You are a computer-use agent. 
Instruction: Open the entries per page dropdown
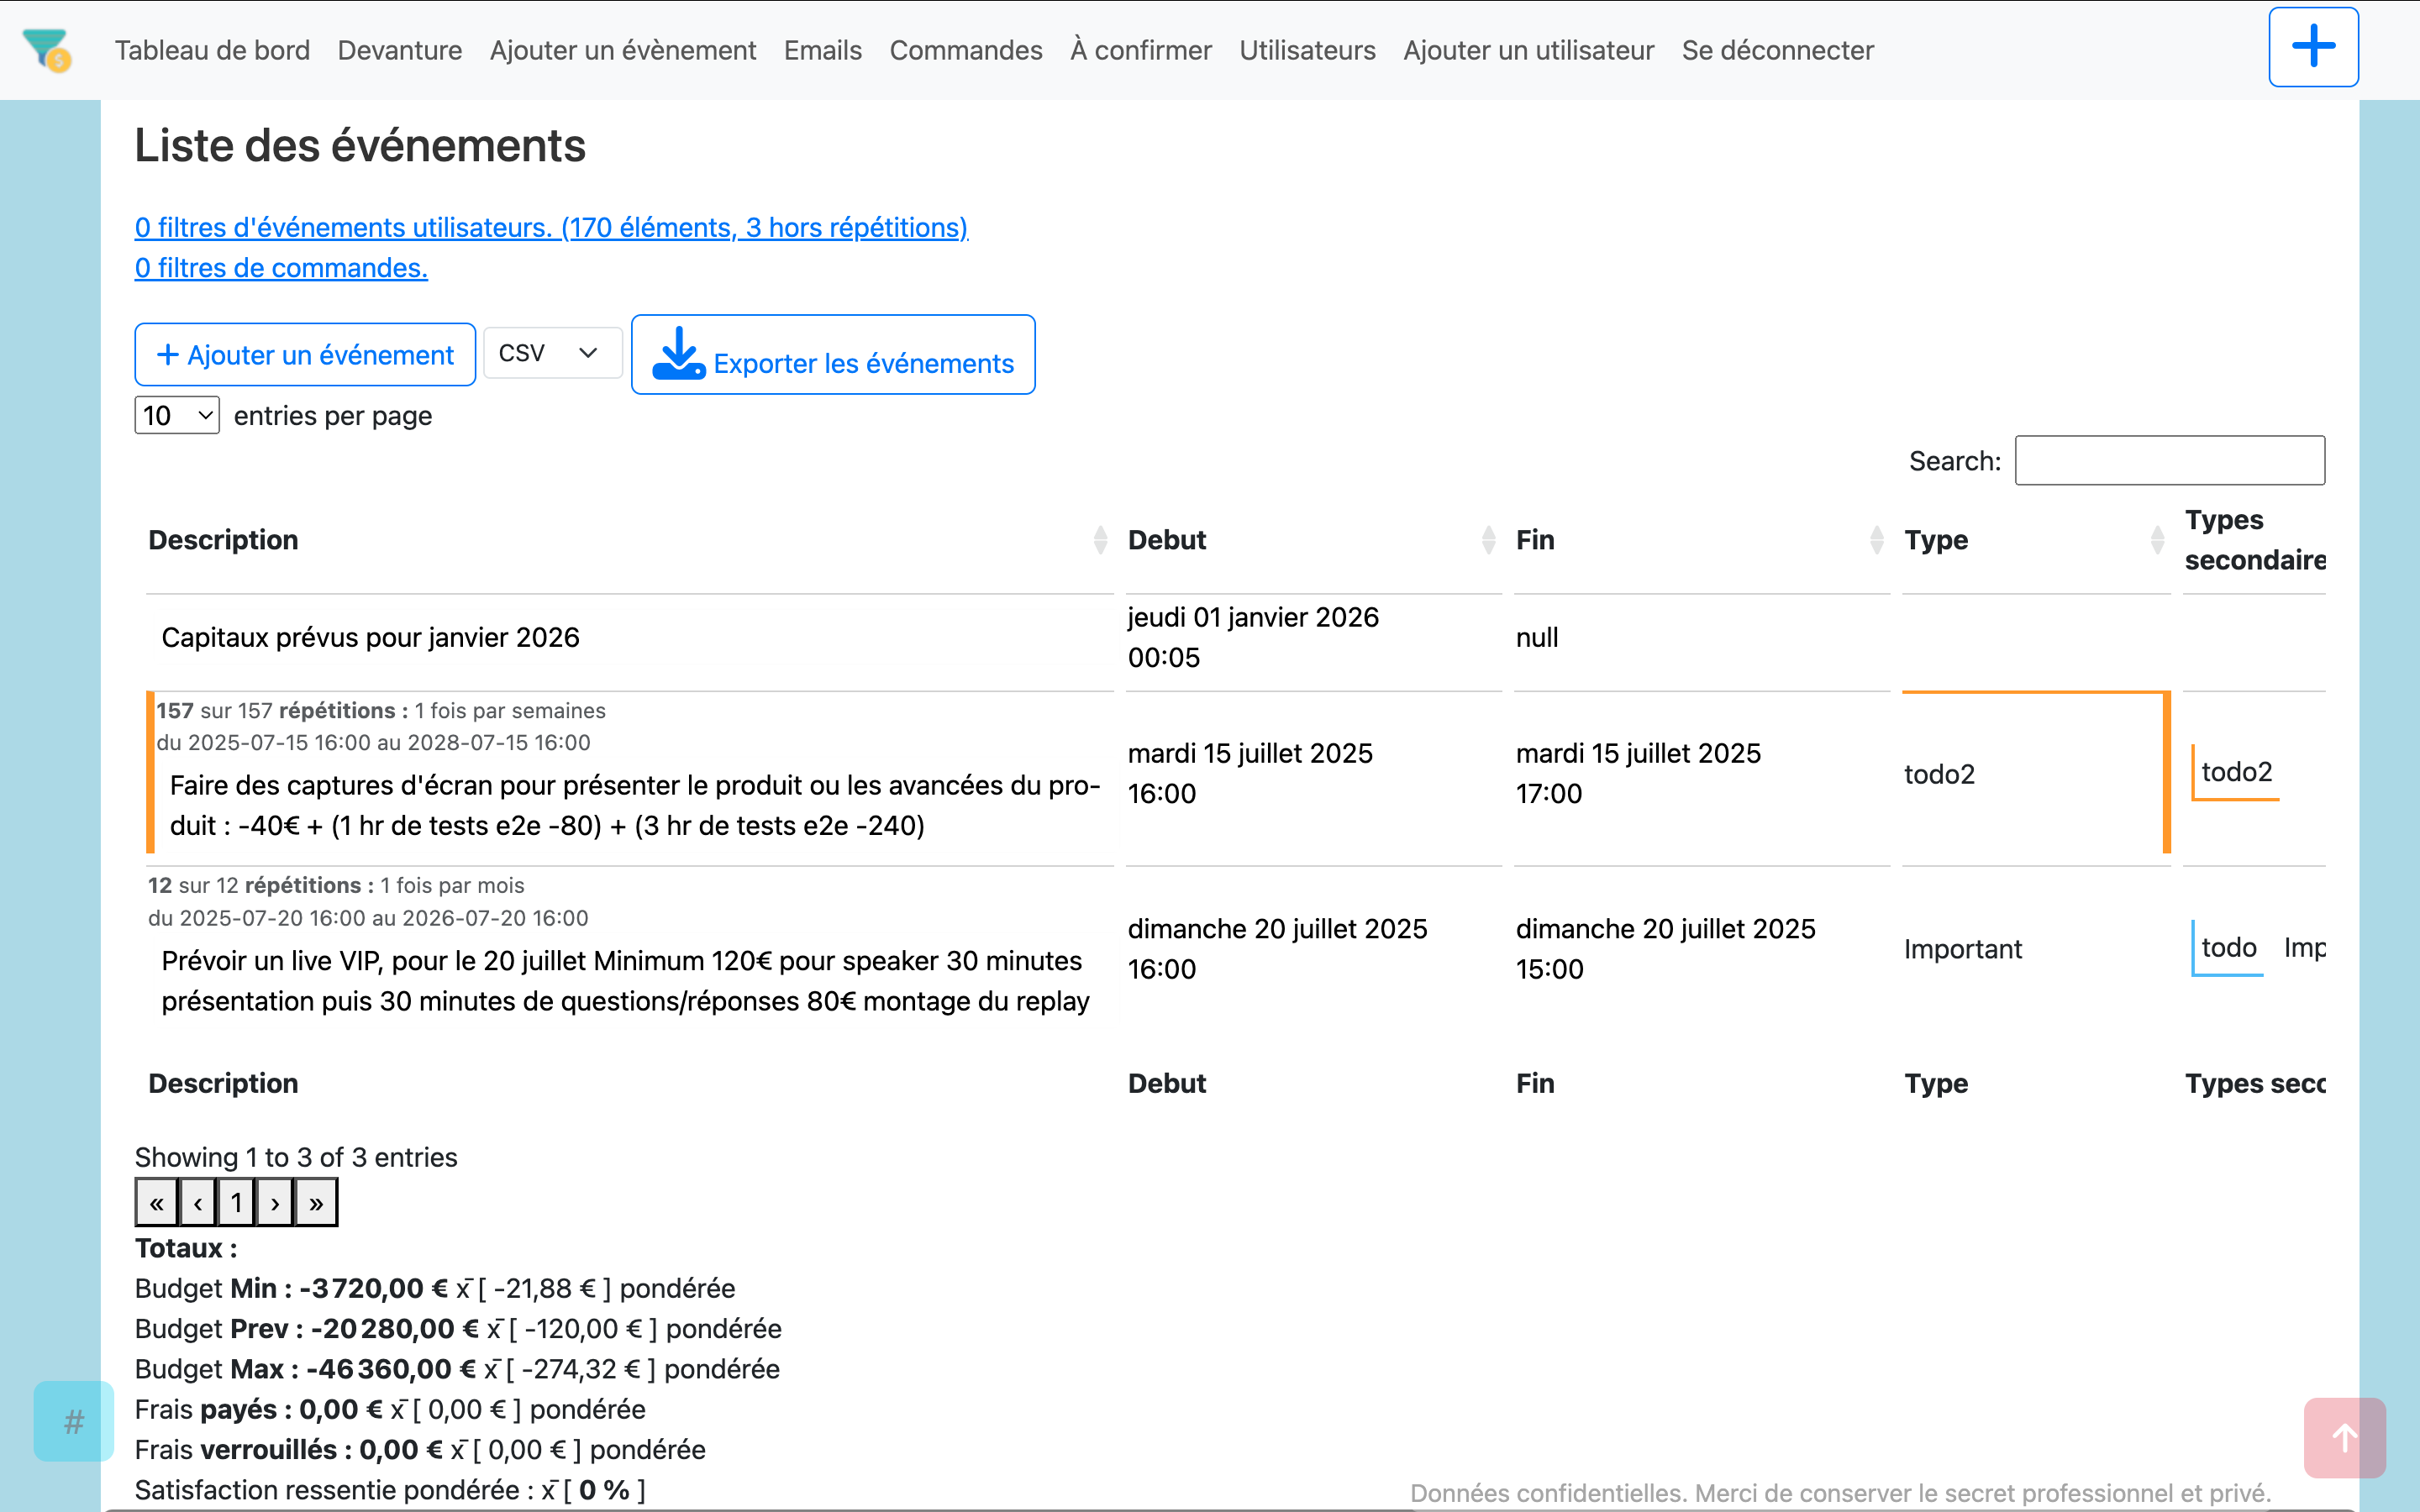tap(177, 415)
